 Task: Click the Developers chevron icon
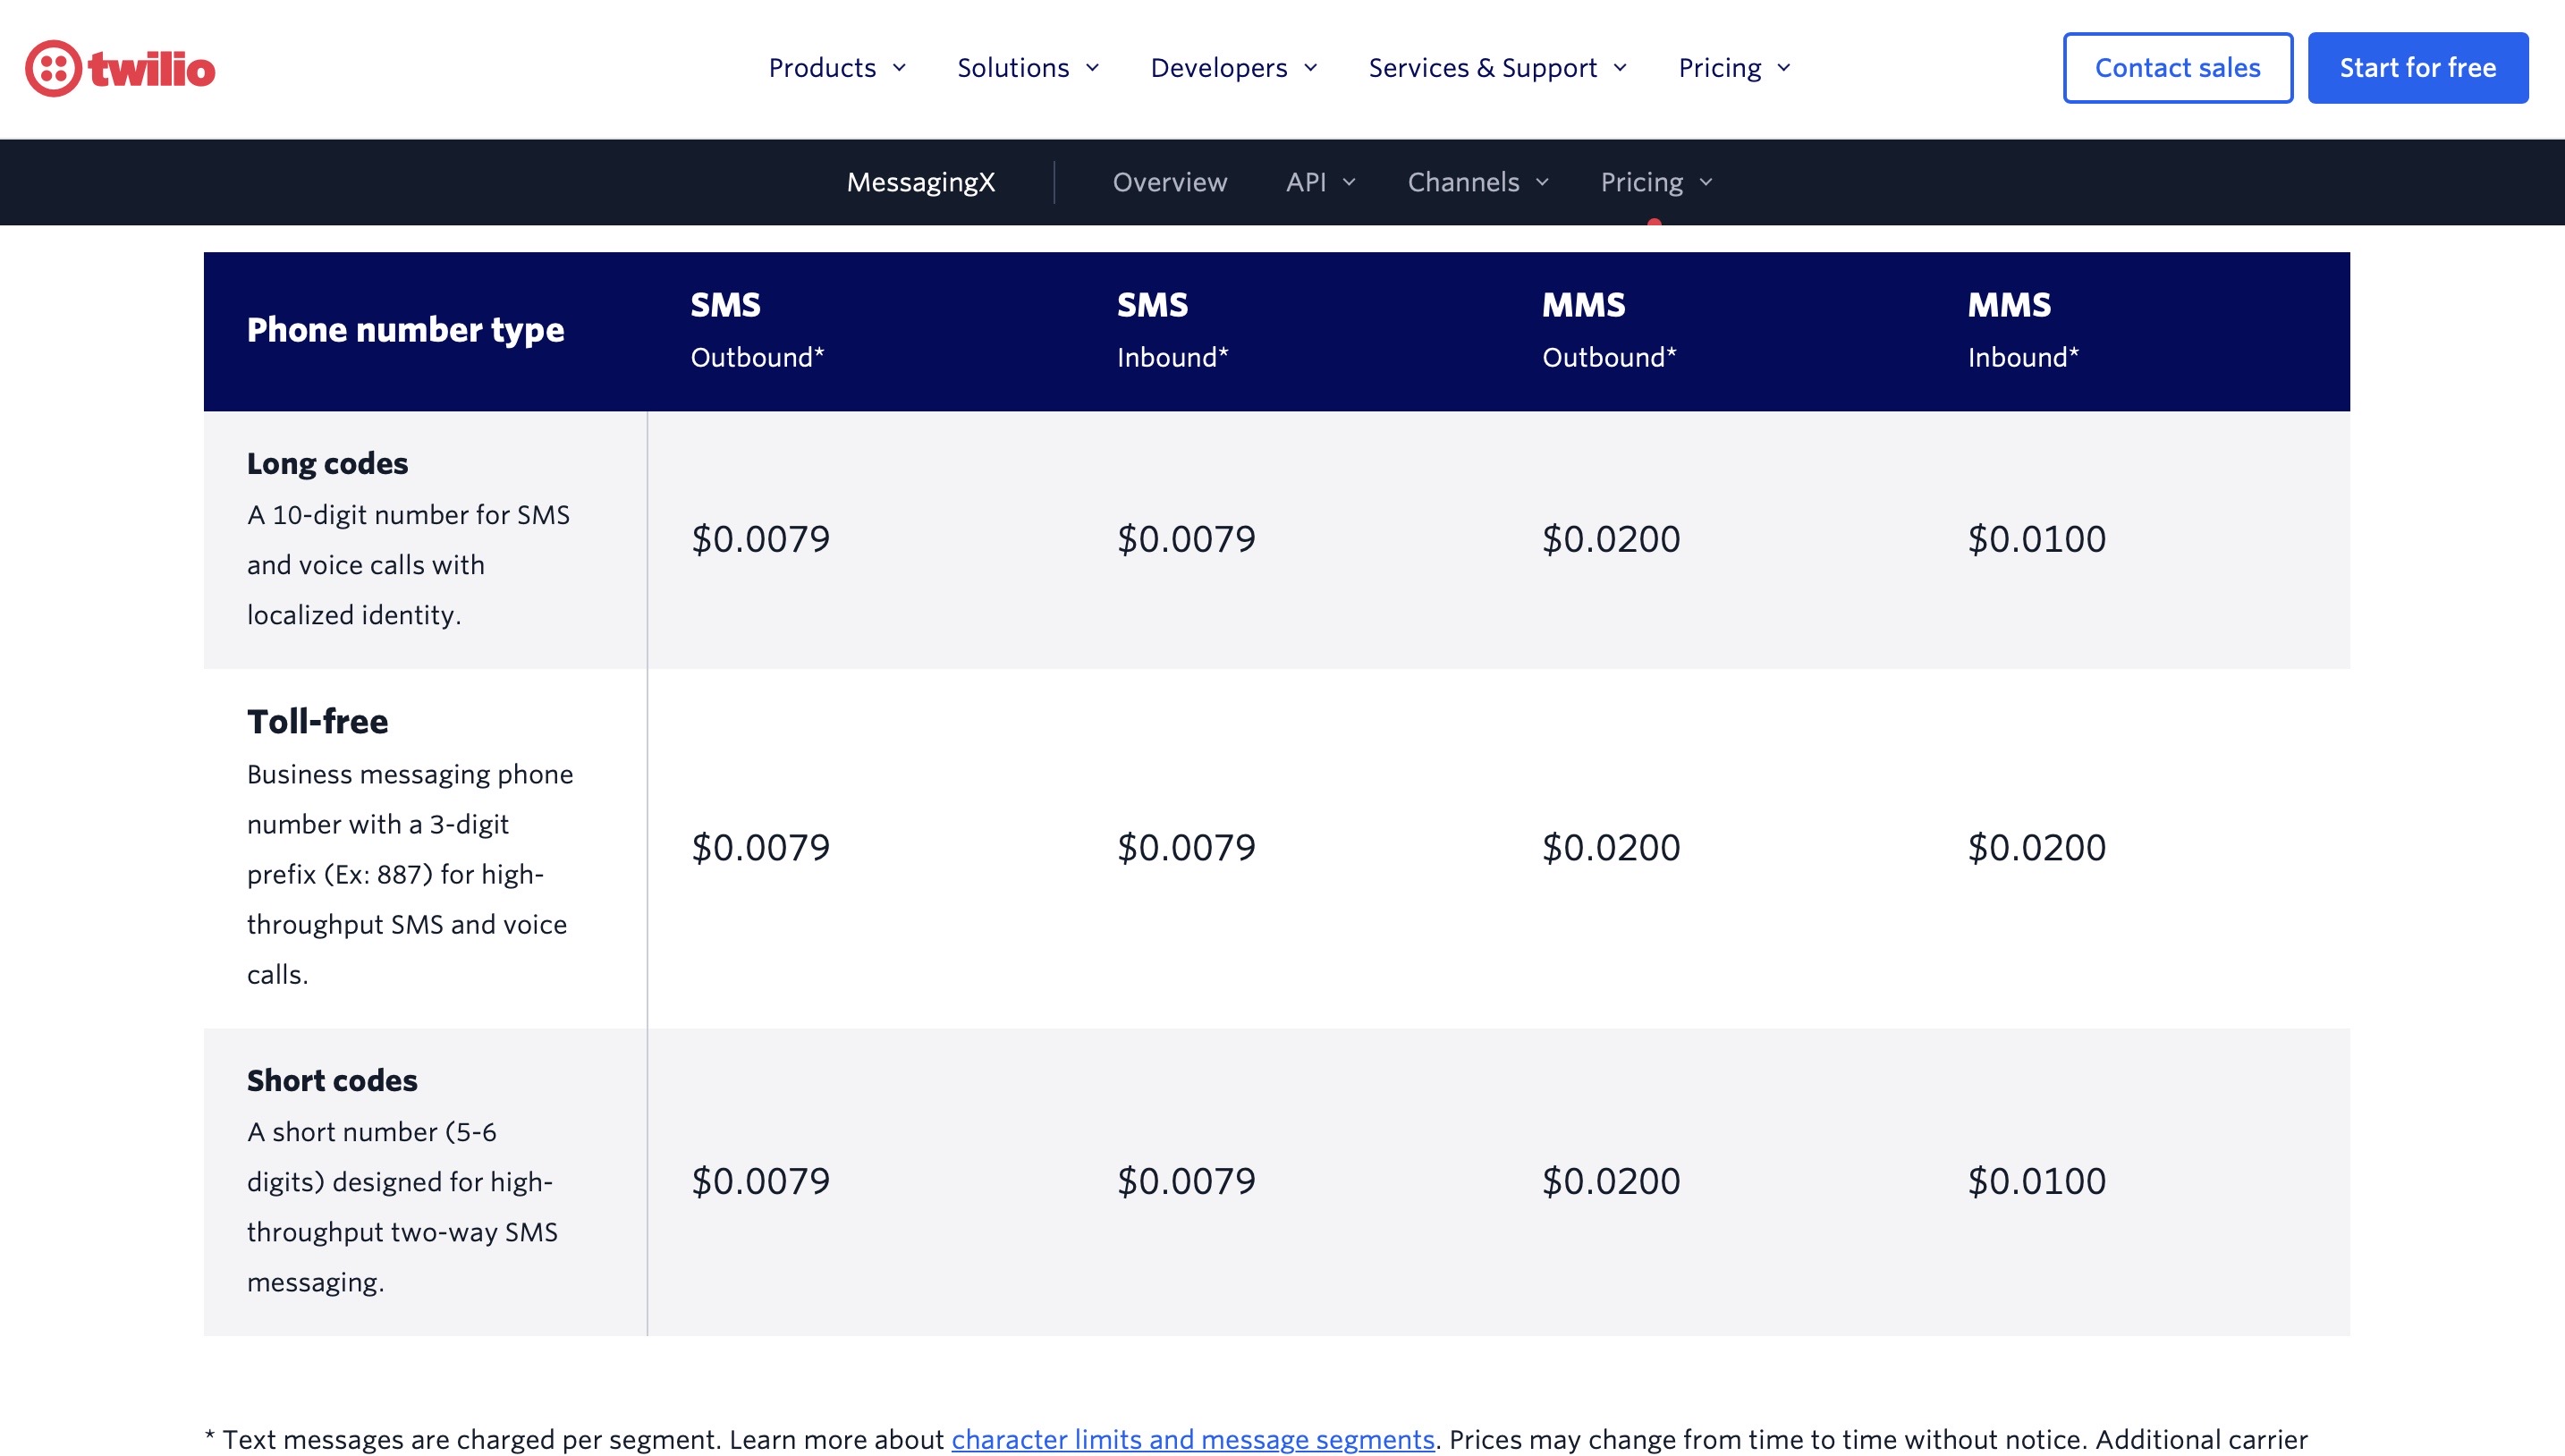(1311, 68)
